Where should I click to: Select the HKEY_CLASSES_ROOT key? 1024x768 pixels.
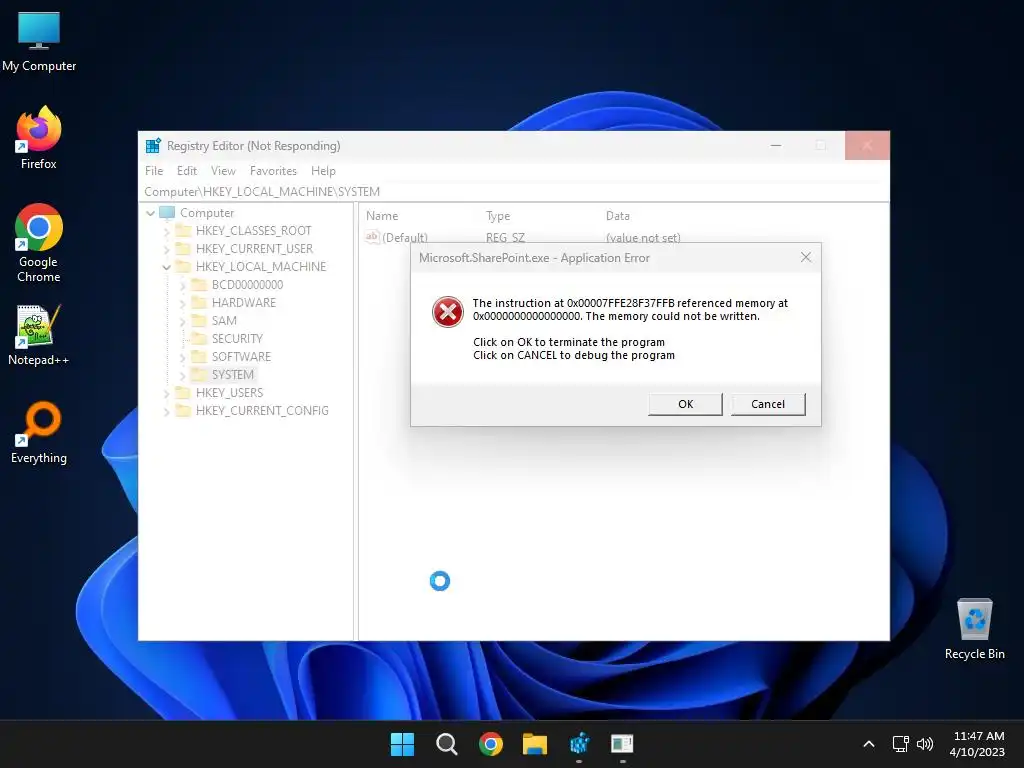tap(253, 231)
